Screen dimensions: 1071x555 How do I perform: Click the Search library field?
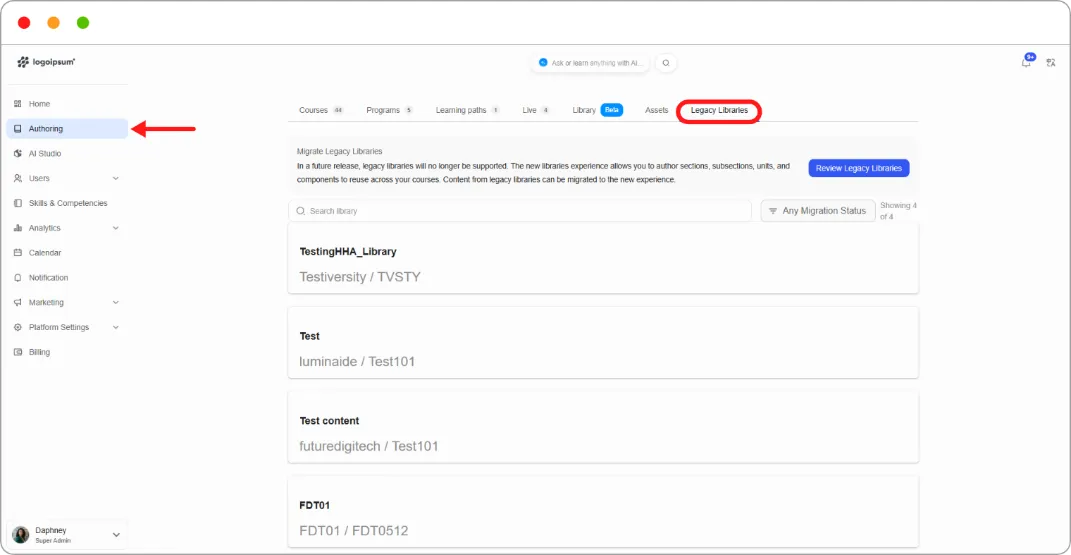[520, 211]
